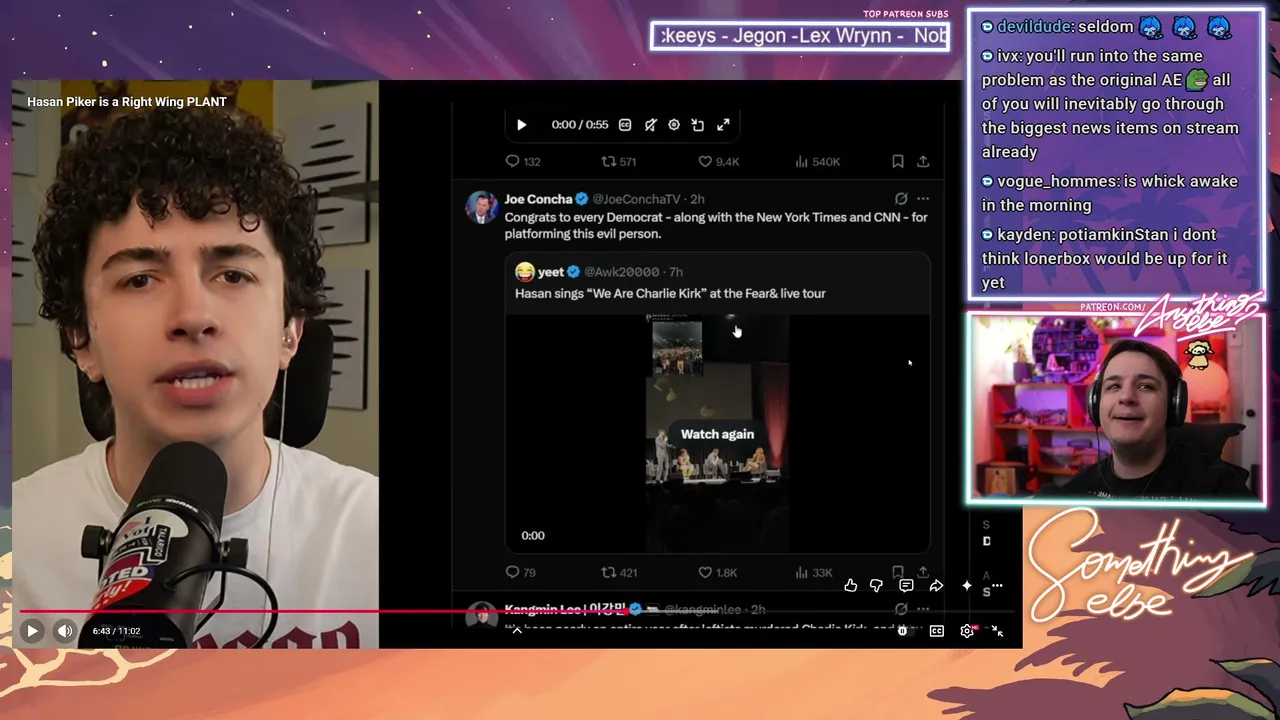Click devildude's chat message 'seldom'
Screen dimensions: 1280x720
pyautogui.click(x=1106, y=27)
